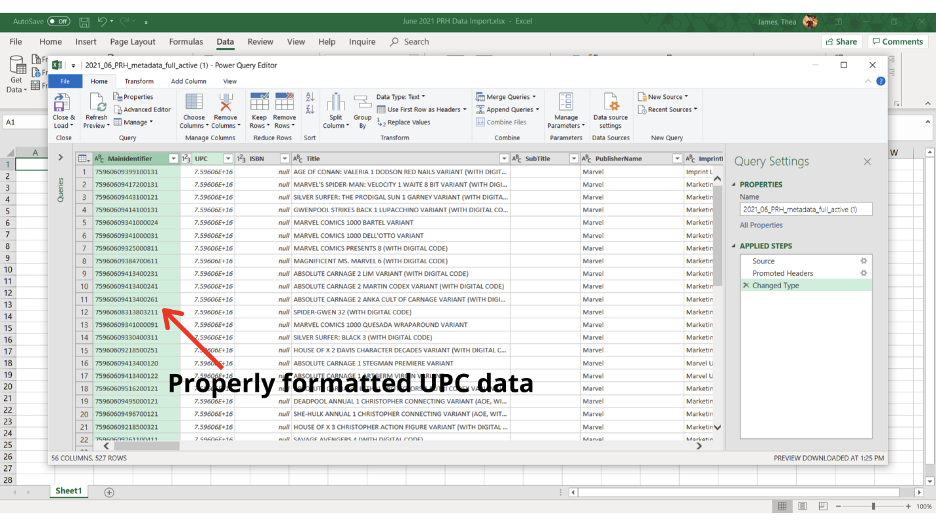Select the Source applied step
Image resolution: width=936 pixels, height=526 pixels.
click(x=805, y=261)
